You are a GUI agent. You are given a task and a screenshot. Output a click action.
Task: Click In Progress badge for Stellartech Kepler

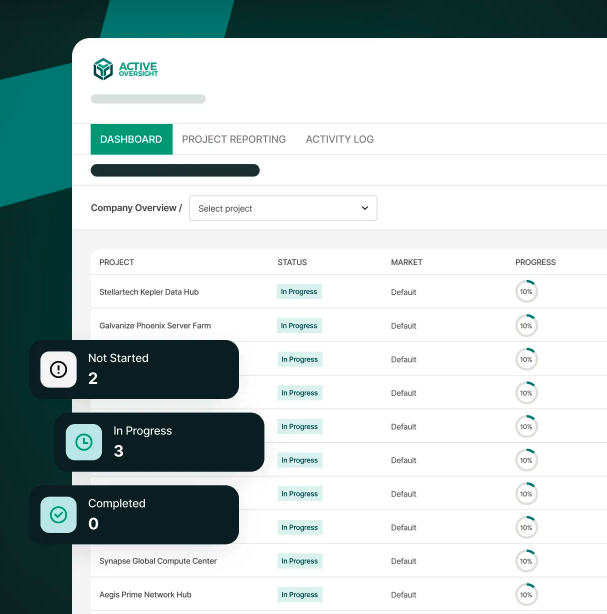coord(299,292)
